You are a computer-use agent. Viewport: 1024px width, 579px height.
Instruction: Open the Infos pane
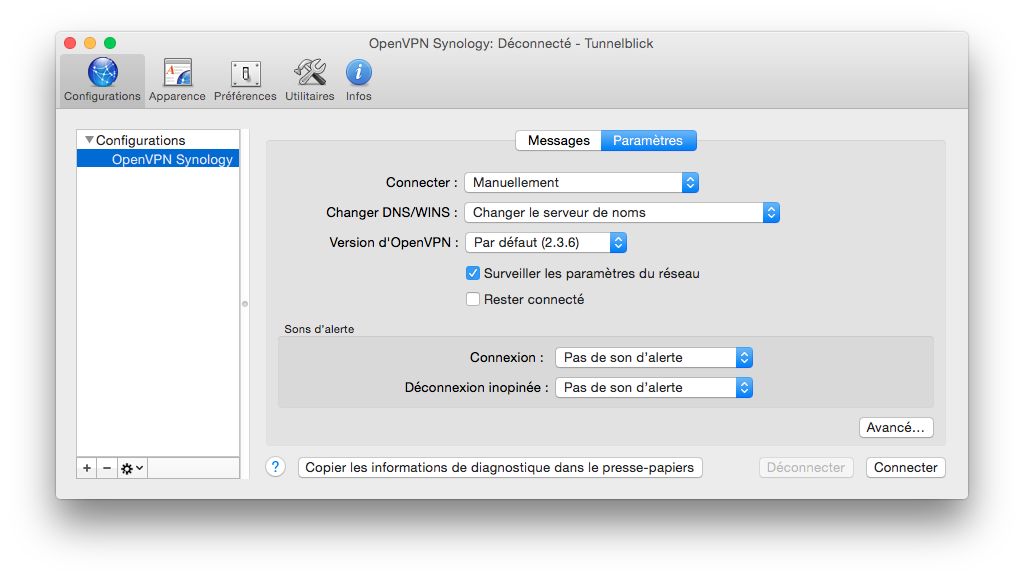[359, 80]
